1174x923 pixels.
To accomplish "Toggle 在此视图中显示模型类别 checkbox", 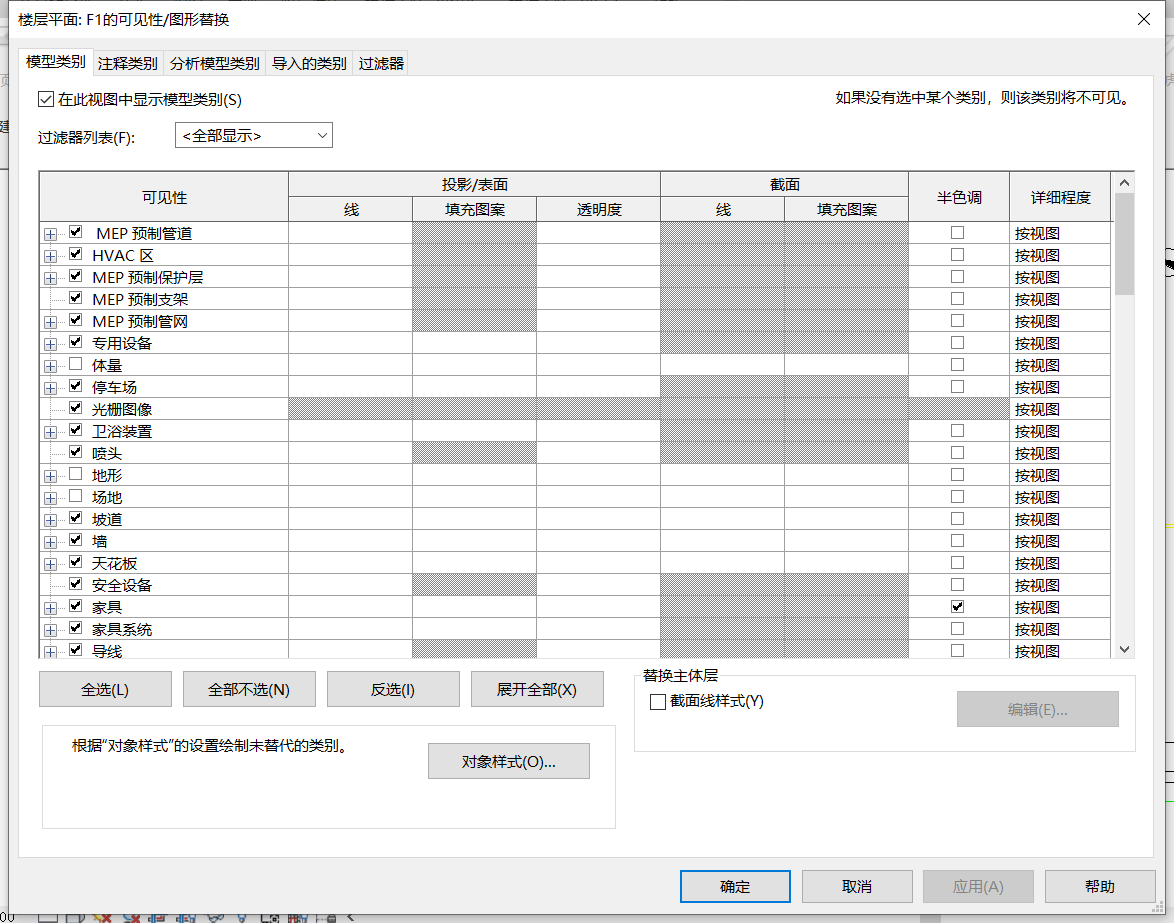I will pyautogui.click(x=45, y=100).
